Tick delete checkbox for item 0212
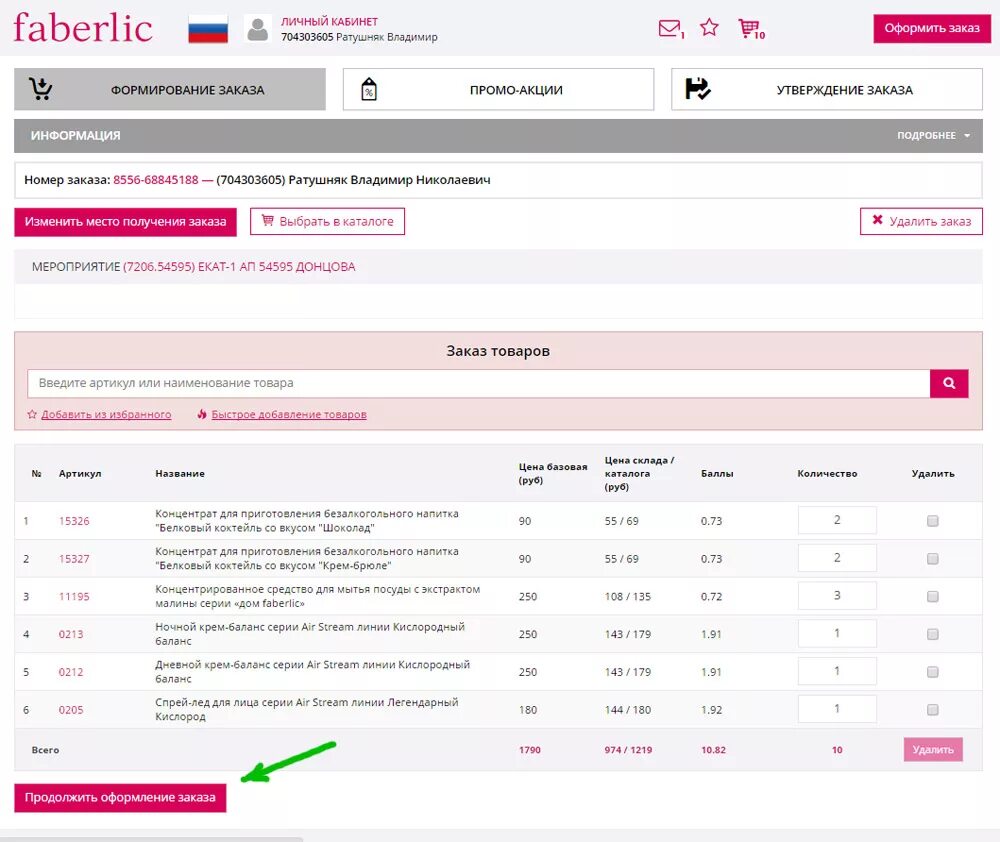The width and height of the screenshot is (1000, 842). (932, 672)
